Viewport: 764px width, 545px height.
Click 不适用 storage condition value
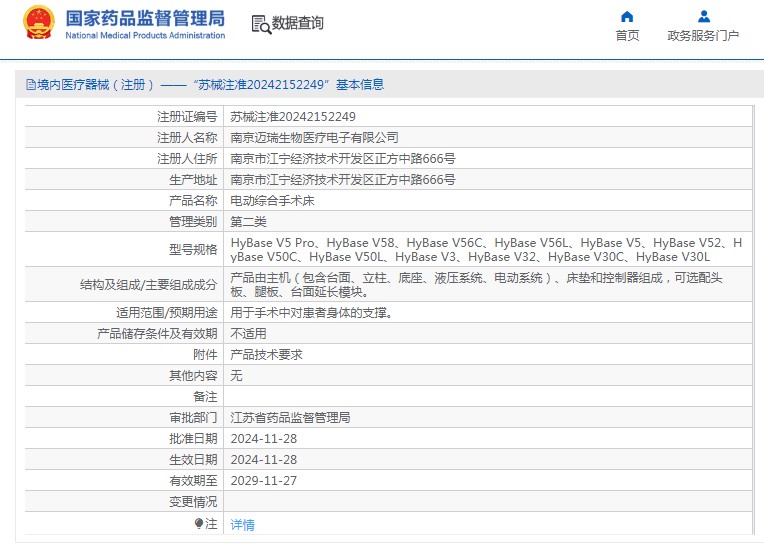[x=248, y=334]
